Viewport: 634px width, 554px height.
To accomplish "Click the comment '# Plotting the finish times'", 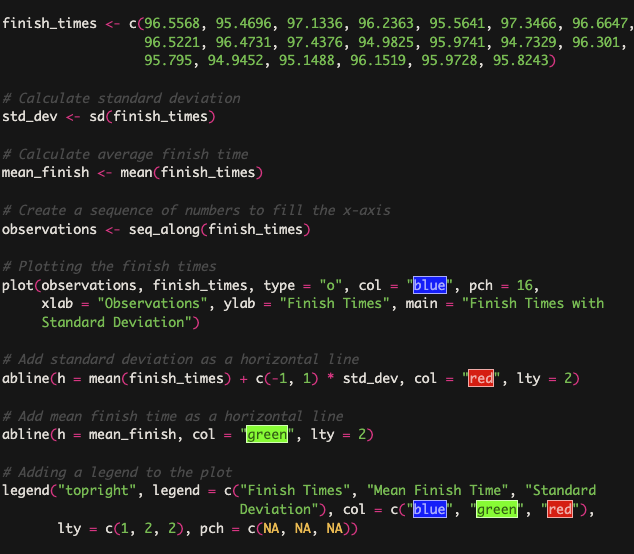I will pyautogui.click(x=109, y=266).
